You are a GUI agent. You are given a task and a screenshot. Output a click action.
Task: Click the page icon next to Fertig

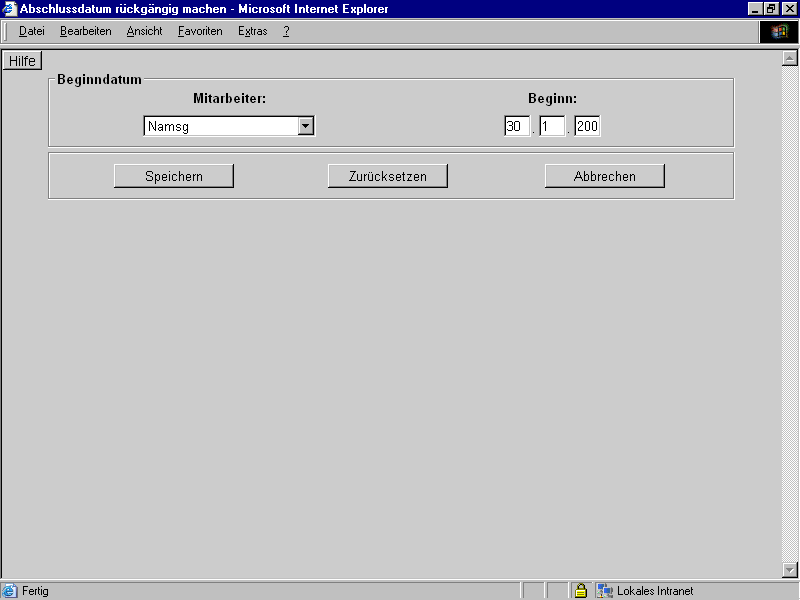8,590
